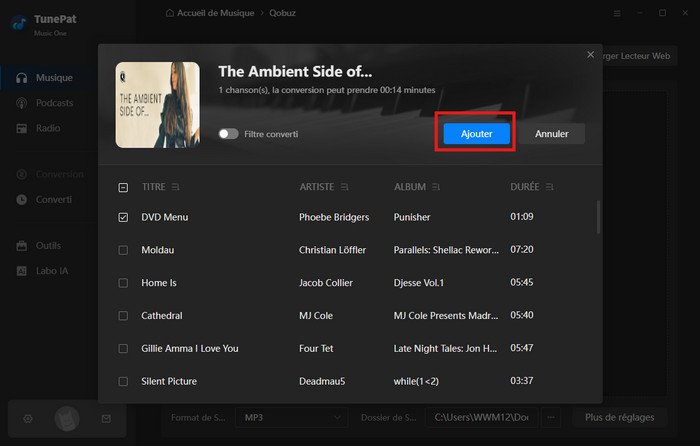The width and height of the screenshot is (700, 446).
Task: Click the Annuler button
Action: point(552,133)
